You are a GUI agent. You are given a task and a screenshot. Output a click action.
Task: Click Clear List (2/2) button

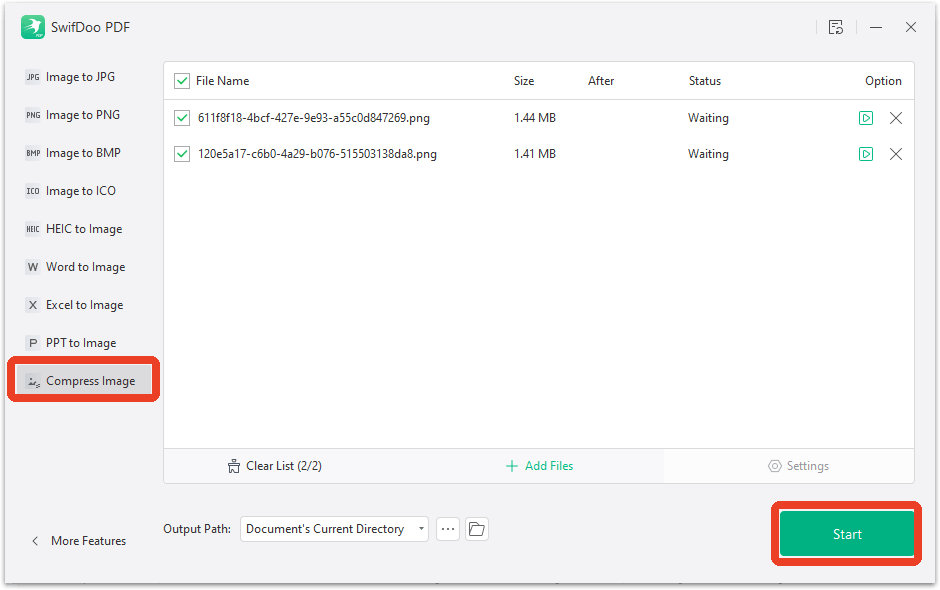(275, 466)
